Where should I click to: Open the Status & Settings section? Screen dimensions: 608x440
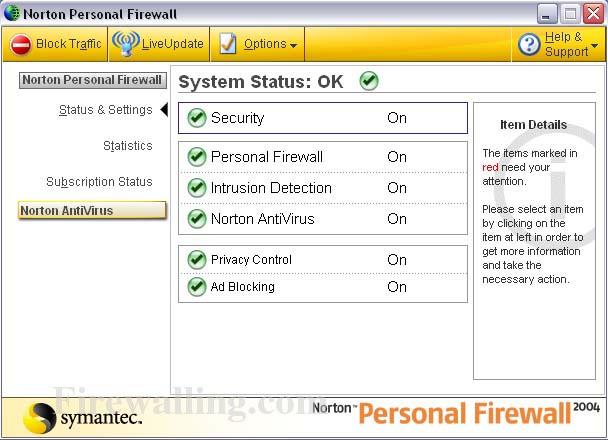105,110
